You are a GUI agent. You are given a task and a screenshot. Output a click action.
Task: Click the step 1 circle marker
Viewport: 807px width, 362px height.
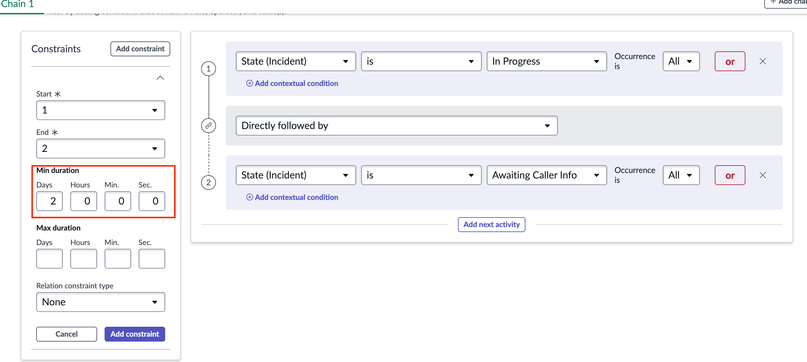coord(208,68)
